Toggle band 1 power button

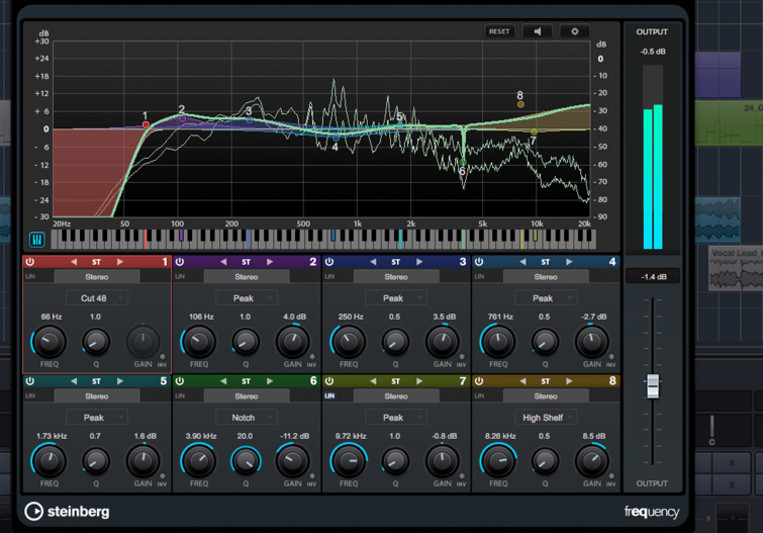pyautogui.click(x=30, y=262)
